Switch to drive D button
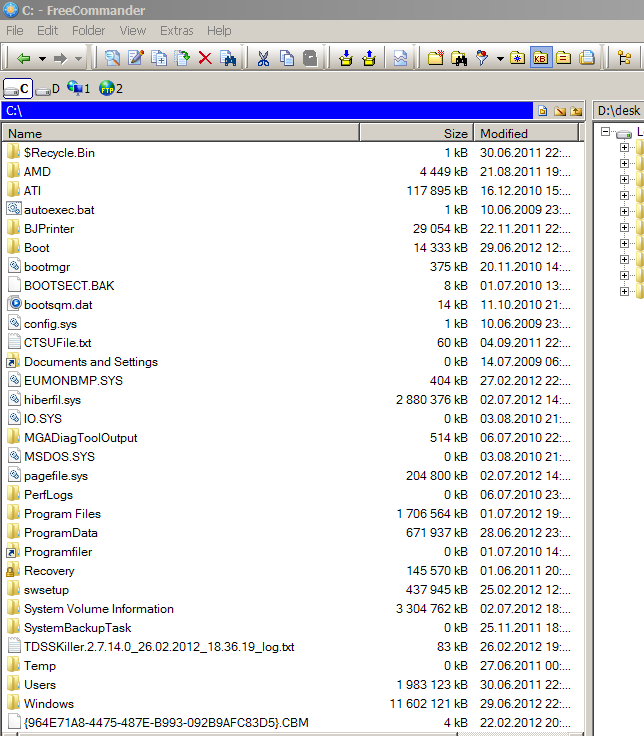The height and width of the screenshot is (736, 644). (47, 89)
